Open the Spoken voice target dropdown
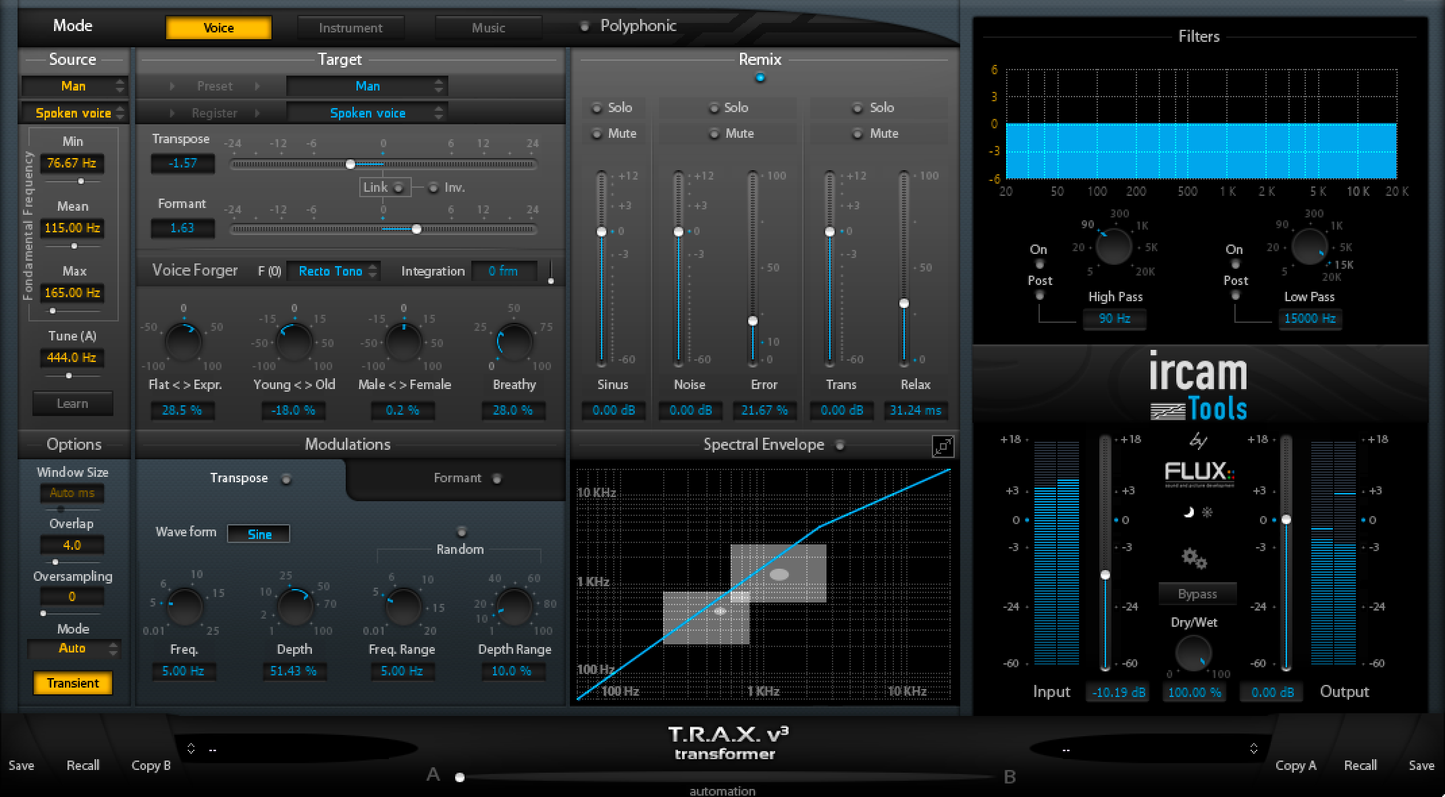The image size is (1445, 797). pyautogui.click(x=366, y=112)
